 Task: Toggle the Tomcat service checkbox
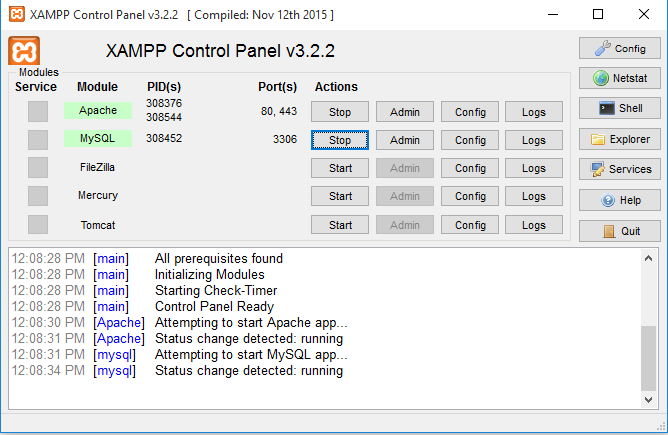[x=38, y=225]
